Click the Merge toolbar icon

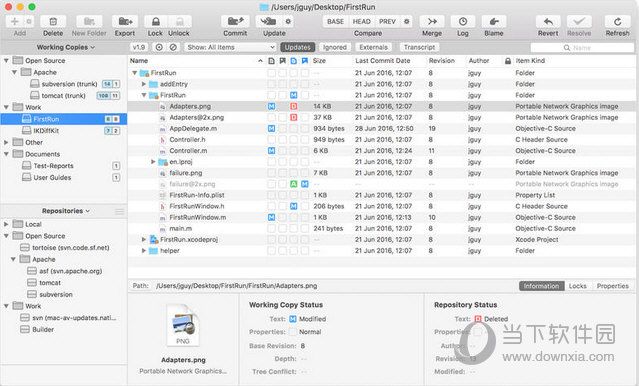432,22
